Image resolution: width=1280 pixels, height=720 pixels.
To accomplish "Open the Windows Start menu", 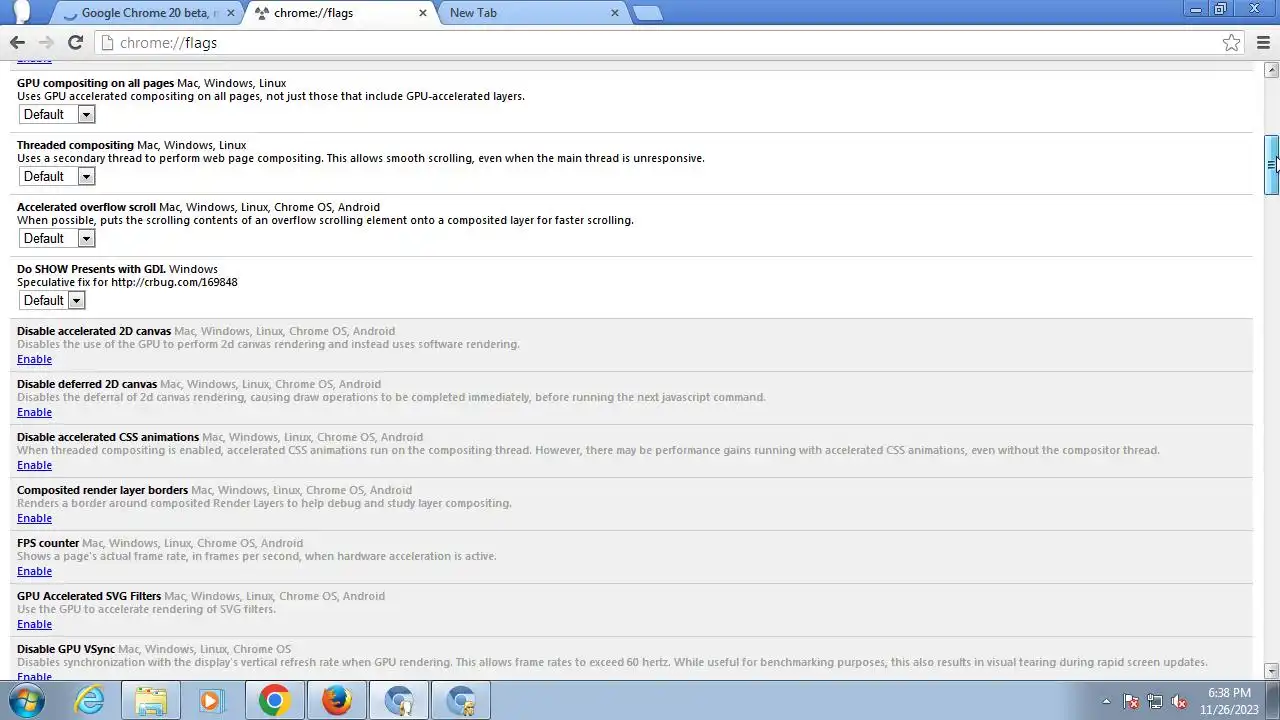I will coord(27,701).
